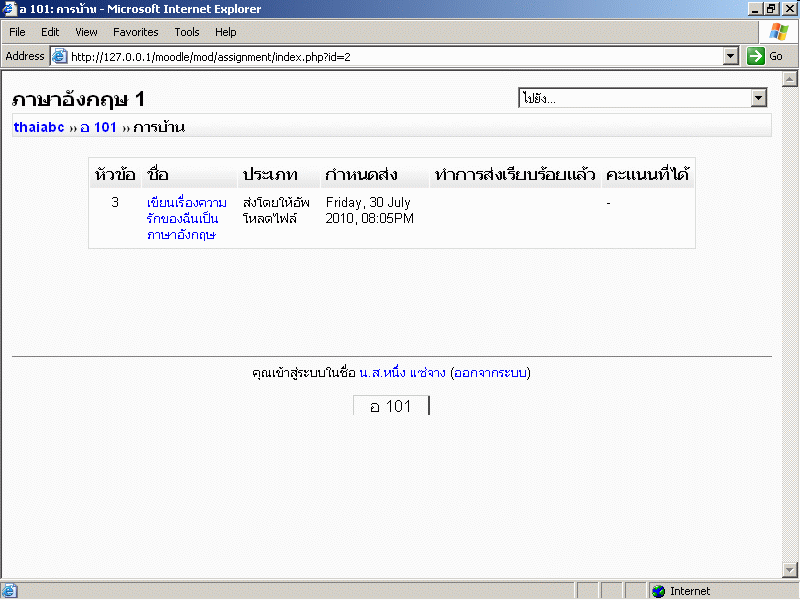Open the Favorites menu

pyautogui.click(x=135, y=32)
